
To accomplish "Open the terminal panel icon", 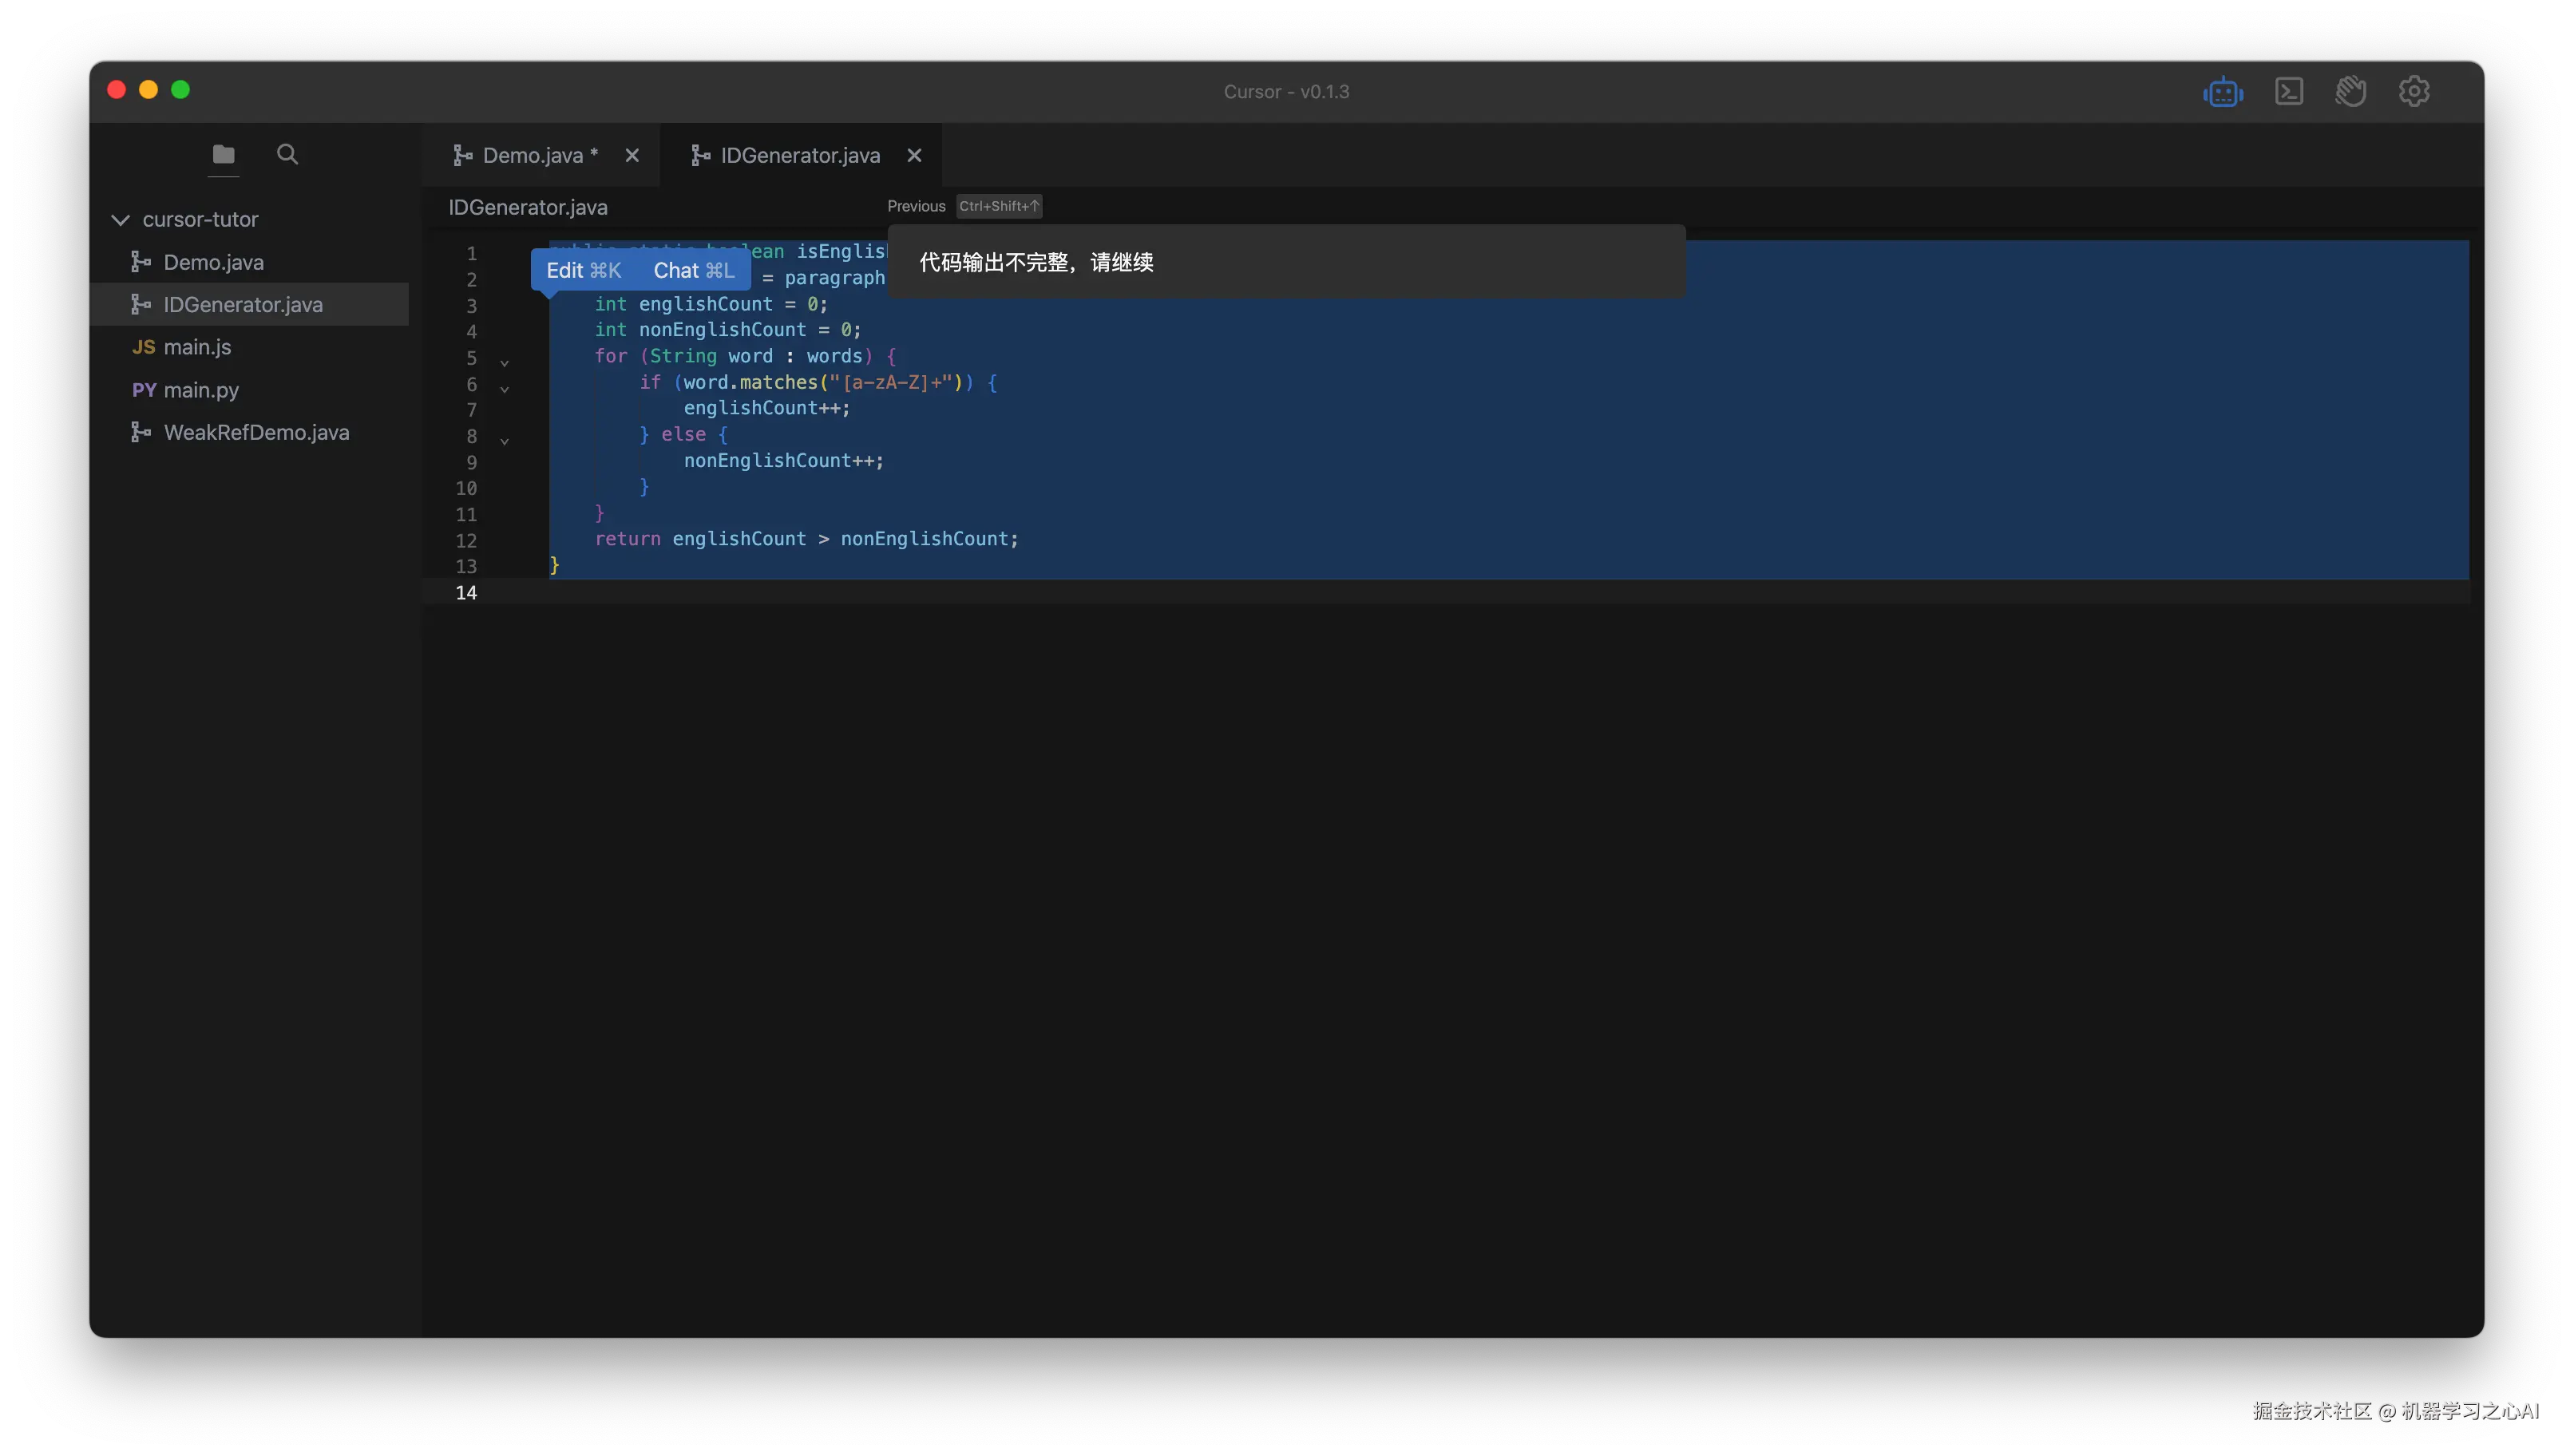I will click(2288, 92).
